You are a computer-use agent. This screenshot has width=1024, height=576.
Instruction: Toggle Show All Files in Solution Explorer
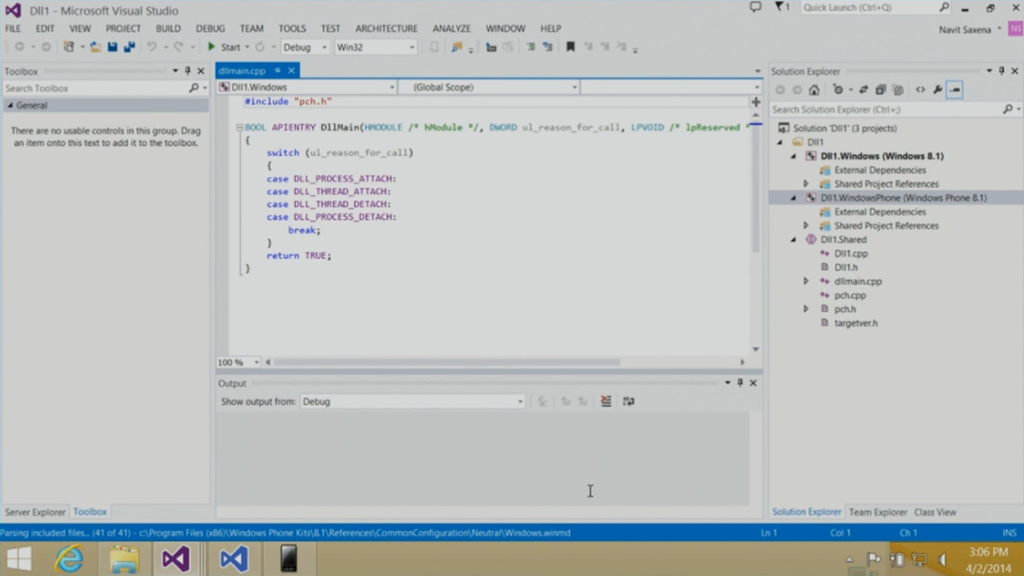click(x=898, y=90)
